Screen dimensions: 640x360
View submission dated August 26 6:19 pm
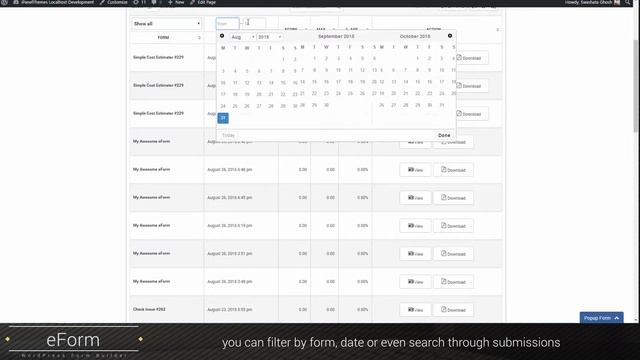pos(415,226)
